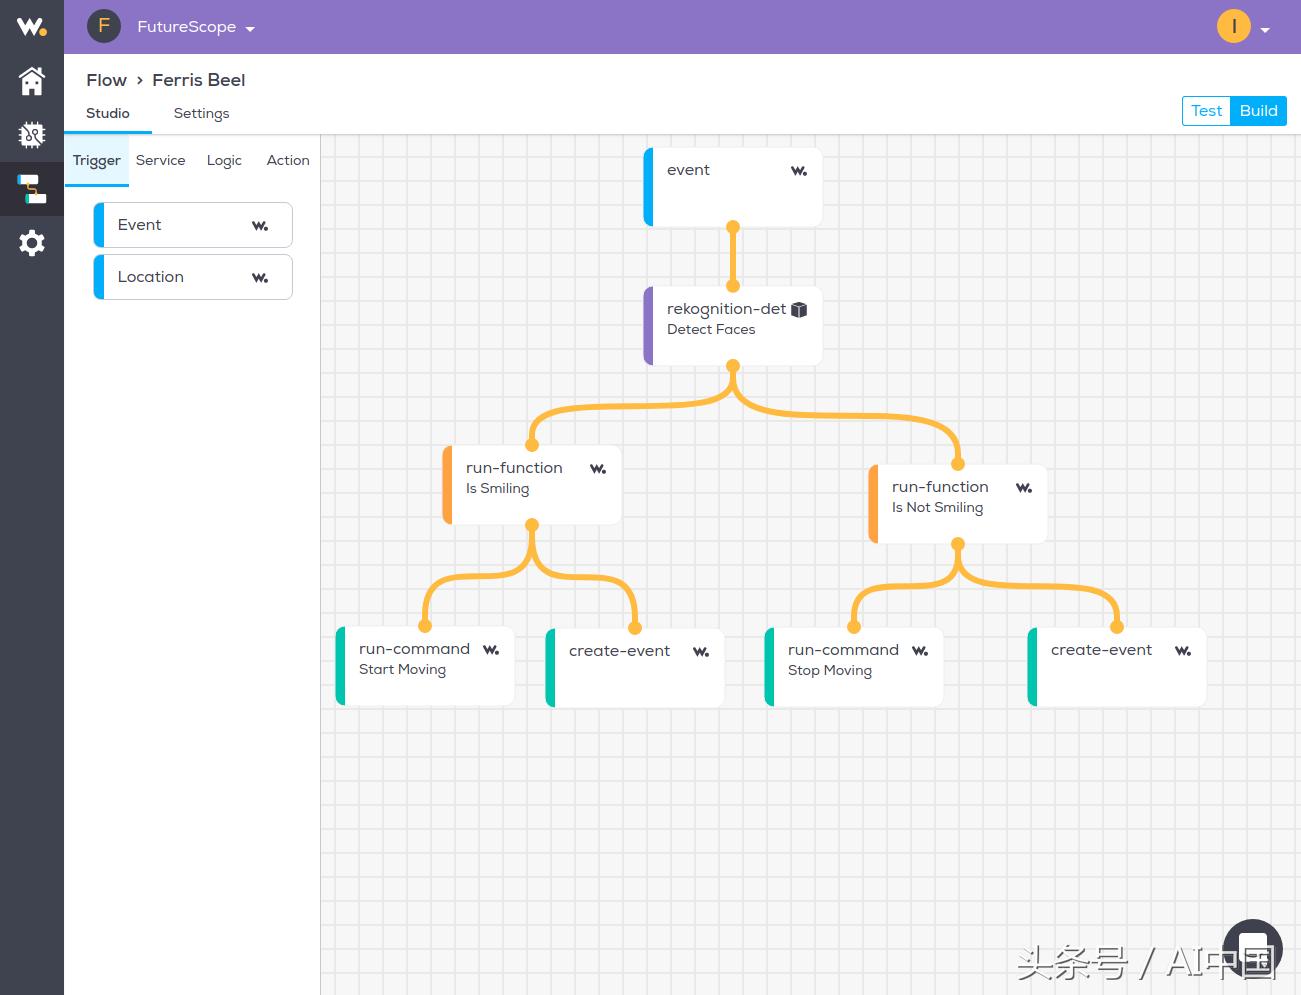Click the Flow breadcrumb link

point(106,80)
